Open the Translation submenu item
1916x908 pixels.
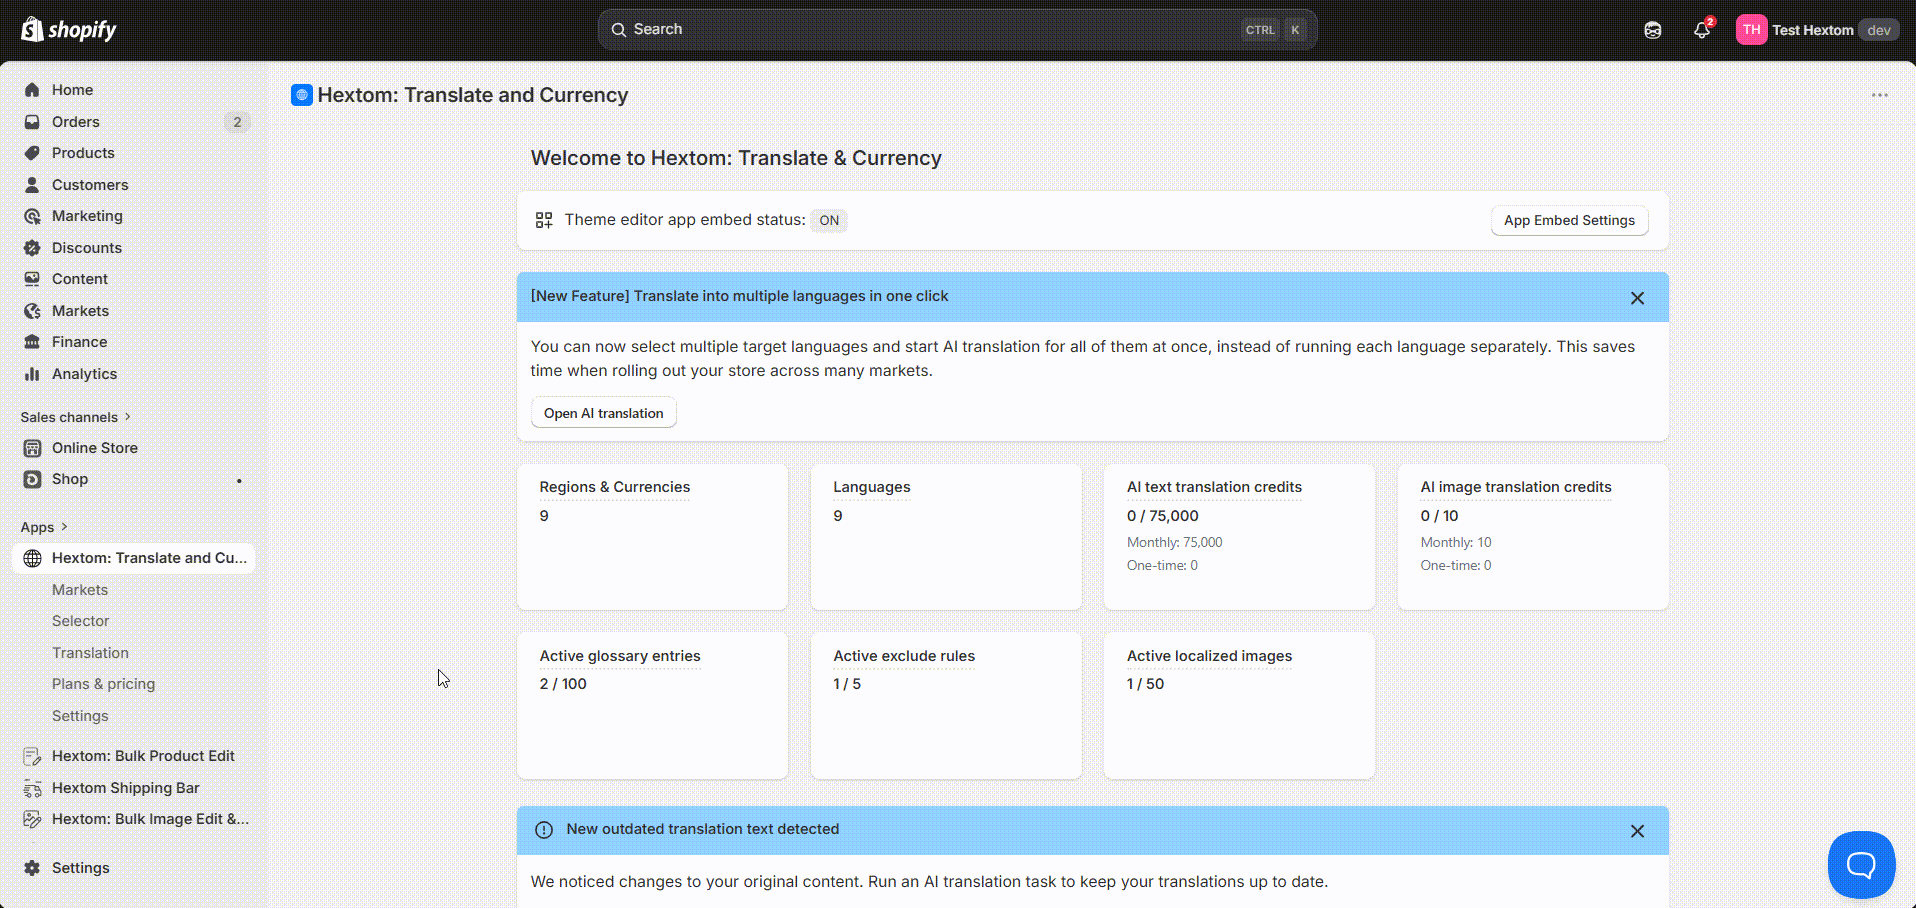tap(90, 653)
